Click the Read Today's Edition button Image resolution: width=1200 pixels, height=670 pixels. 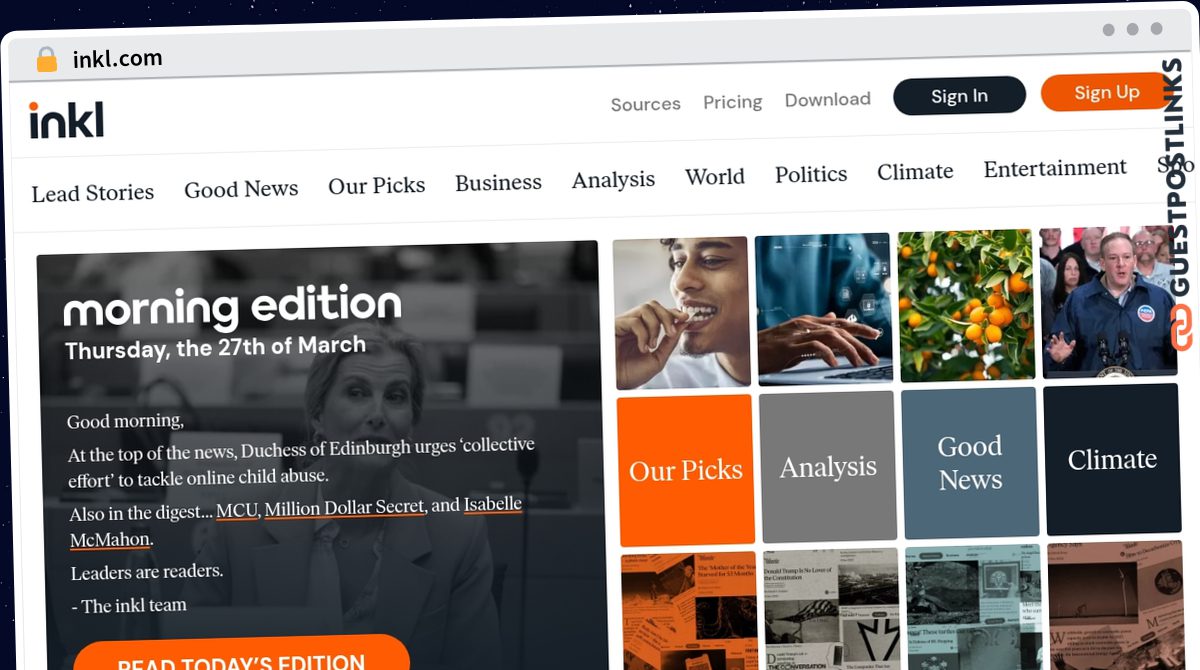point(241,658)
